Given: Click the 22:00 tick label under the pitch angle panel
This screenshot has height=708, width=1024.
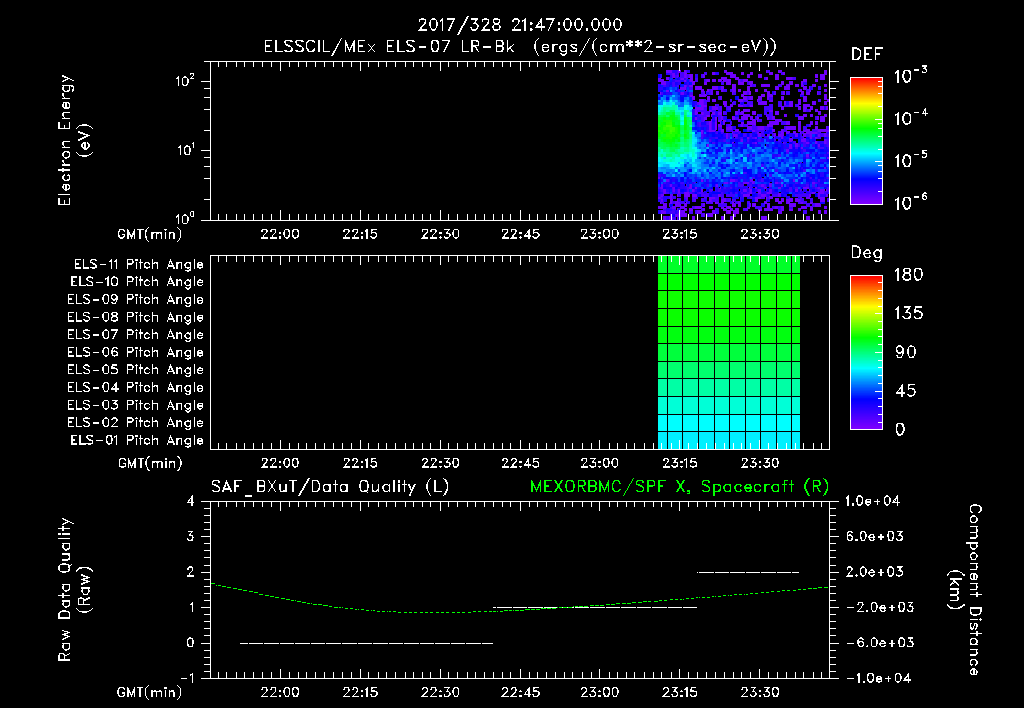Looking at the screenshot, I should coord(280,463).
